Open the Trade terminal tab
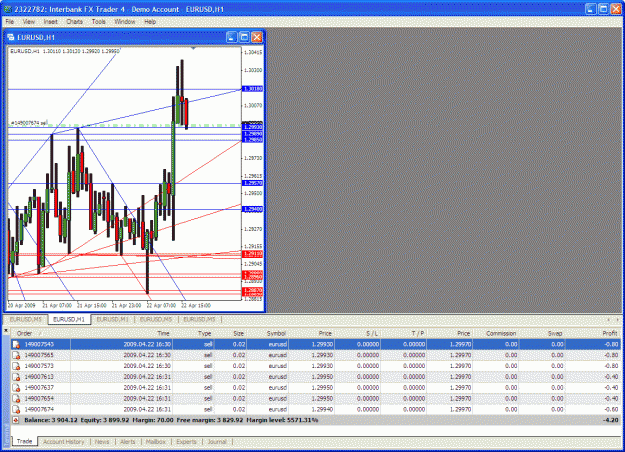 tap(24, 441)
